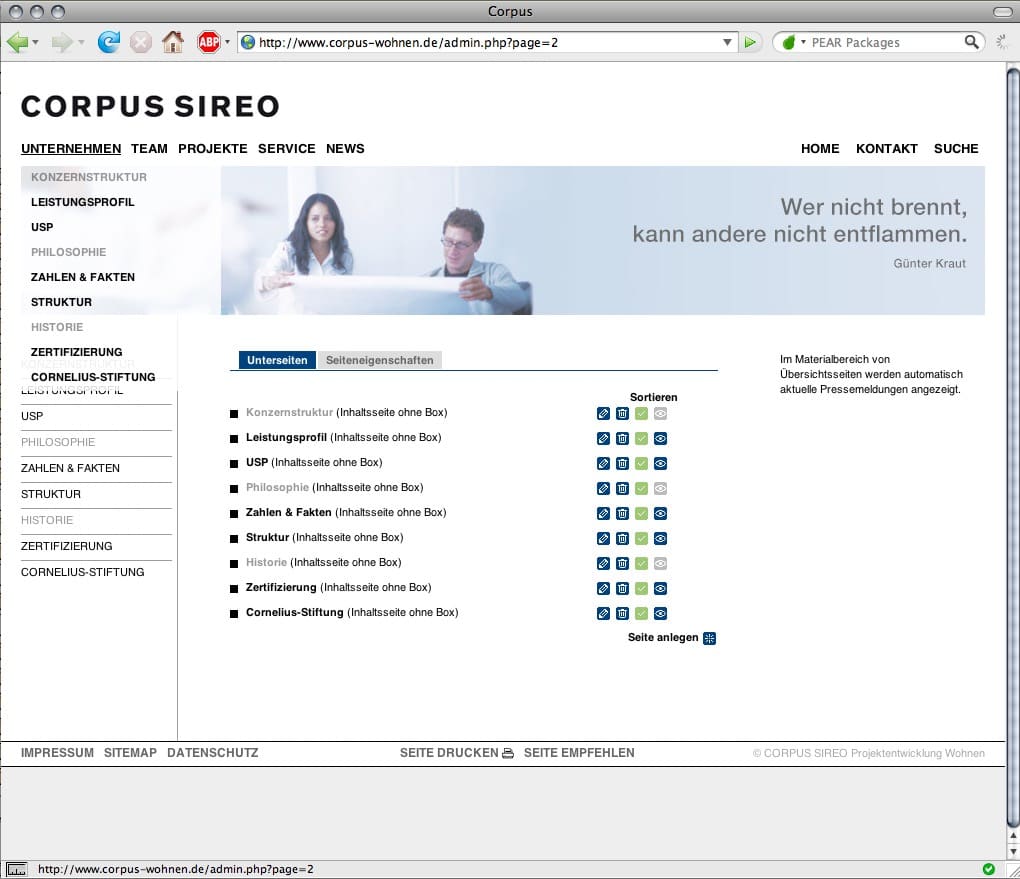1020x879 pixels.
Task: Hide the Leistungsprofil page with its eye icon
Action: (660, 439)
